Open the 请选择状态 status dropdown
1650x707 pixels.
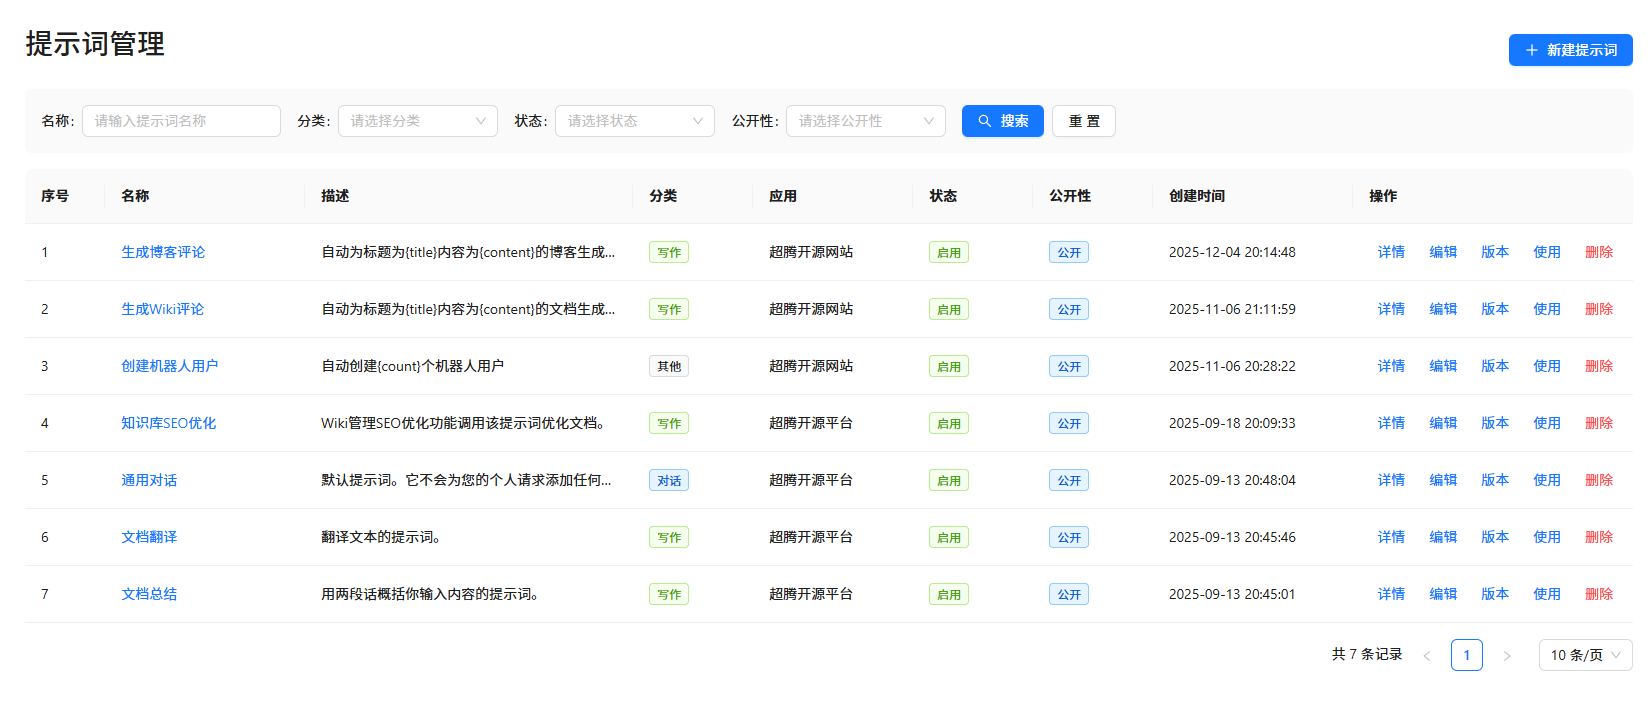click(634, 121)
